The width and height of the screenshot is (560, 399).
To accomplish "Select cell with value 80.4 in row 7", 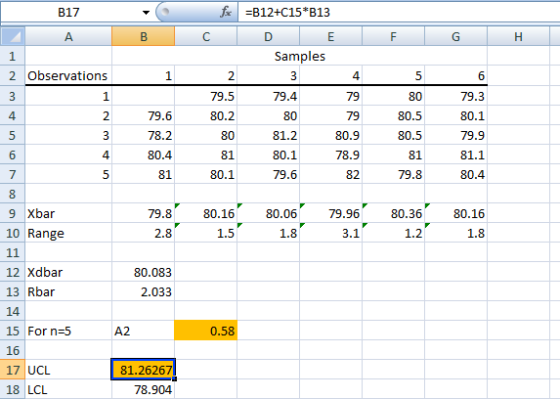I will point(456,175).
